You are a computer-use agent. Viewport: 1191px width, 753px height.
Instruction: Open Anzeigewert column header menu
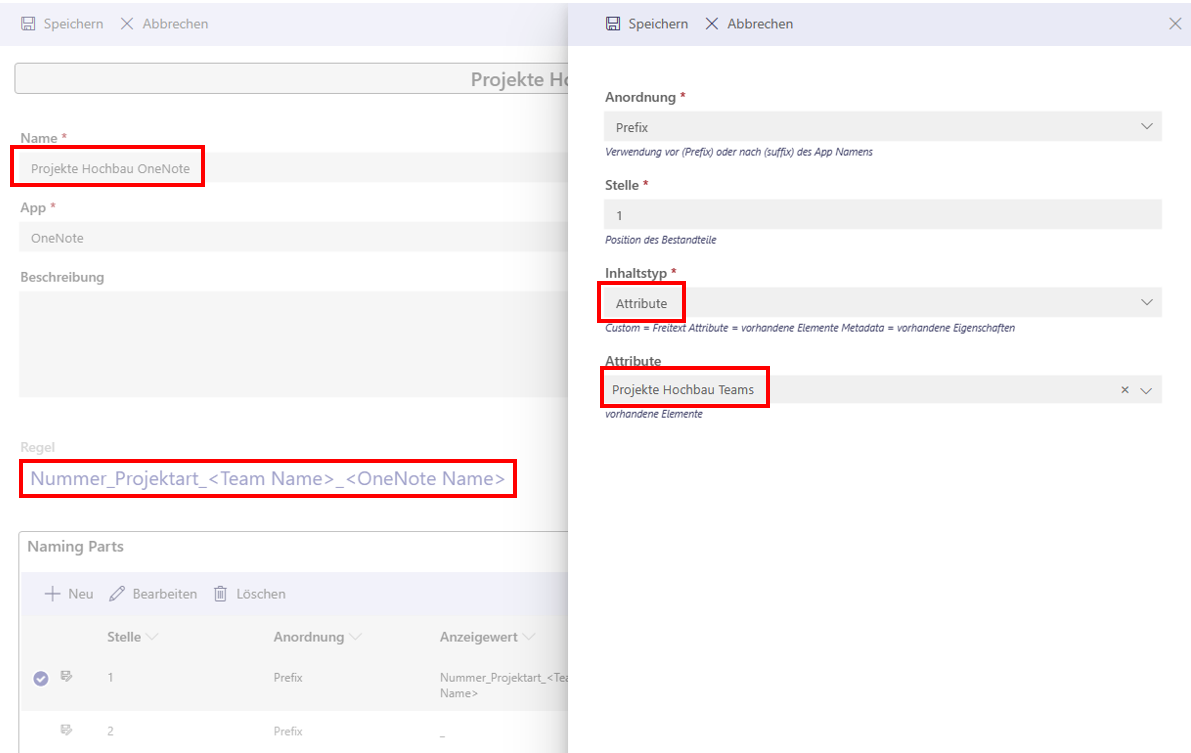click(x=529, y=637)
